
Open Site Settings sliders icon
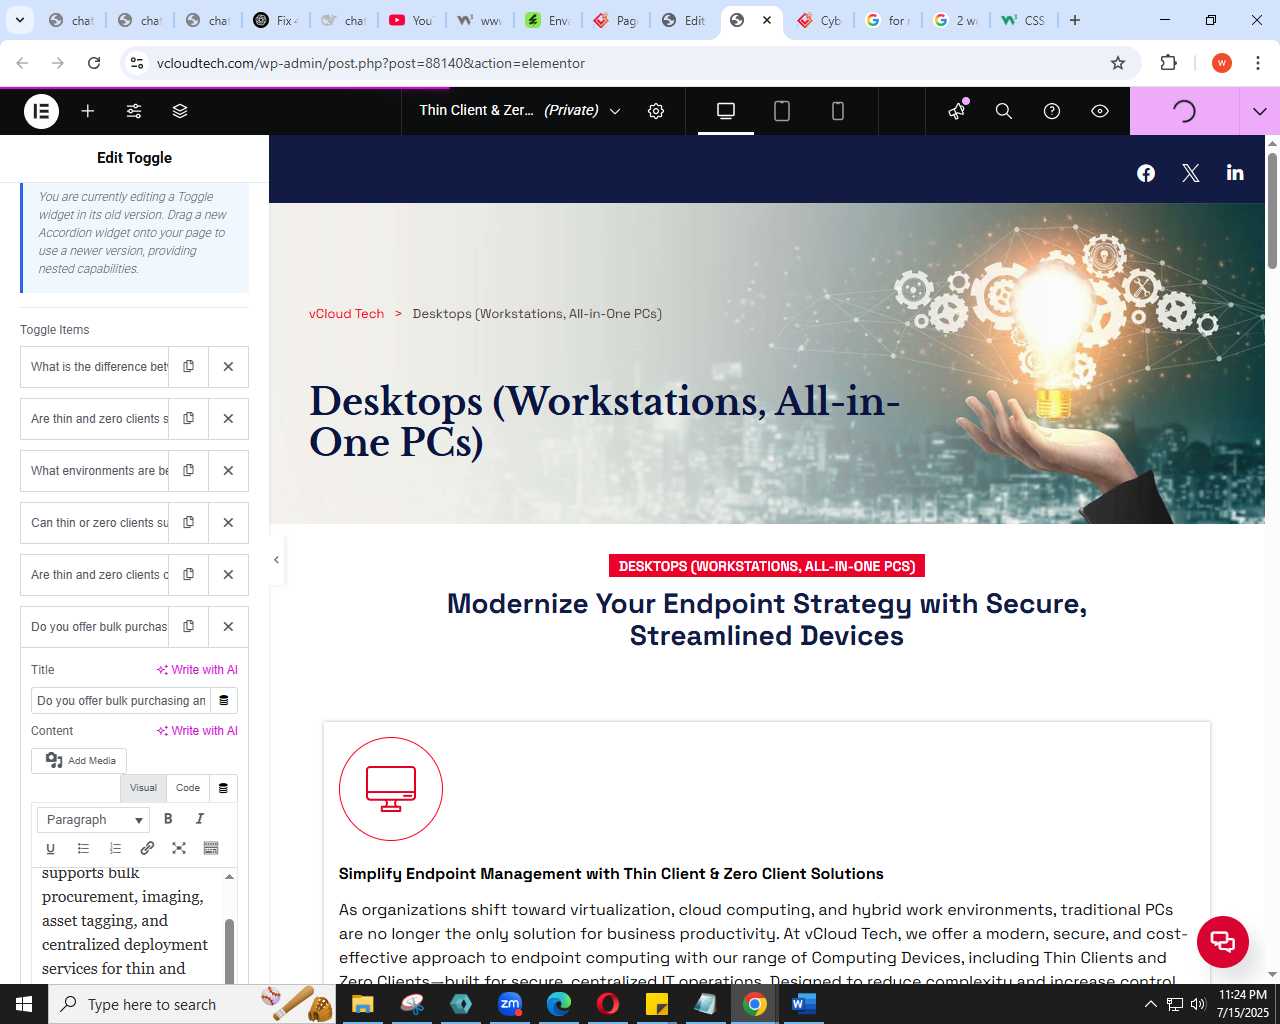pyautogui.click(x=134, y=111)
